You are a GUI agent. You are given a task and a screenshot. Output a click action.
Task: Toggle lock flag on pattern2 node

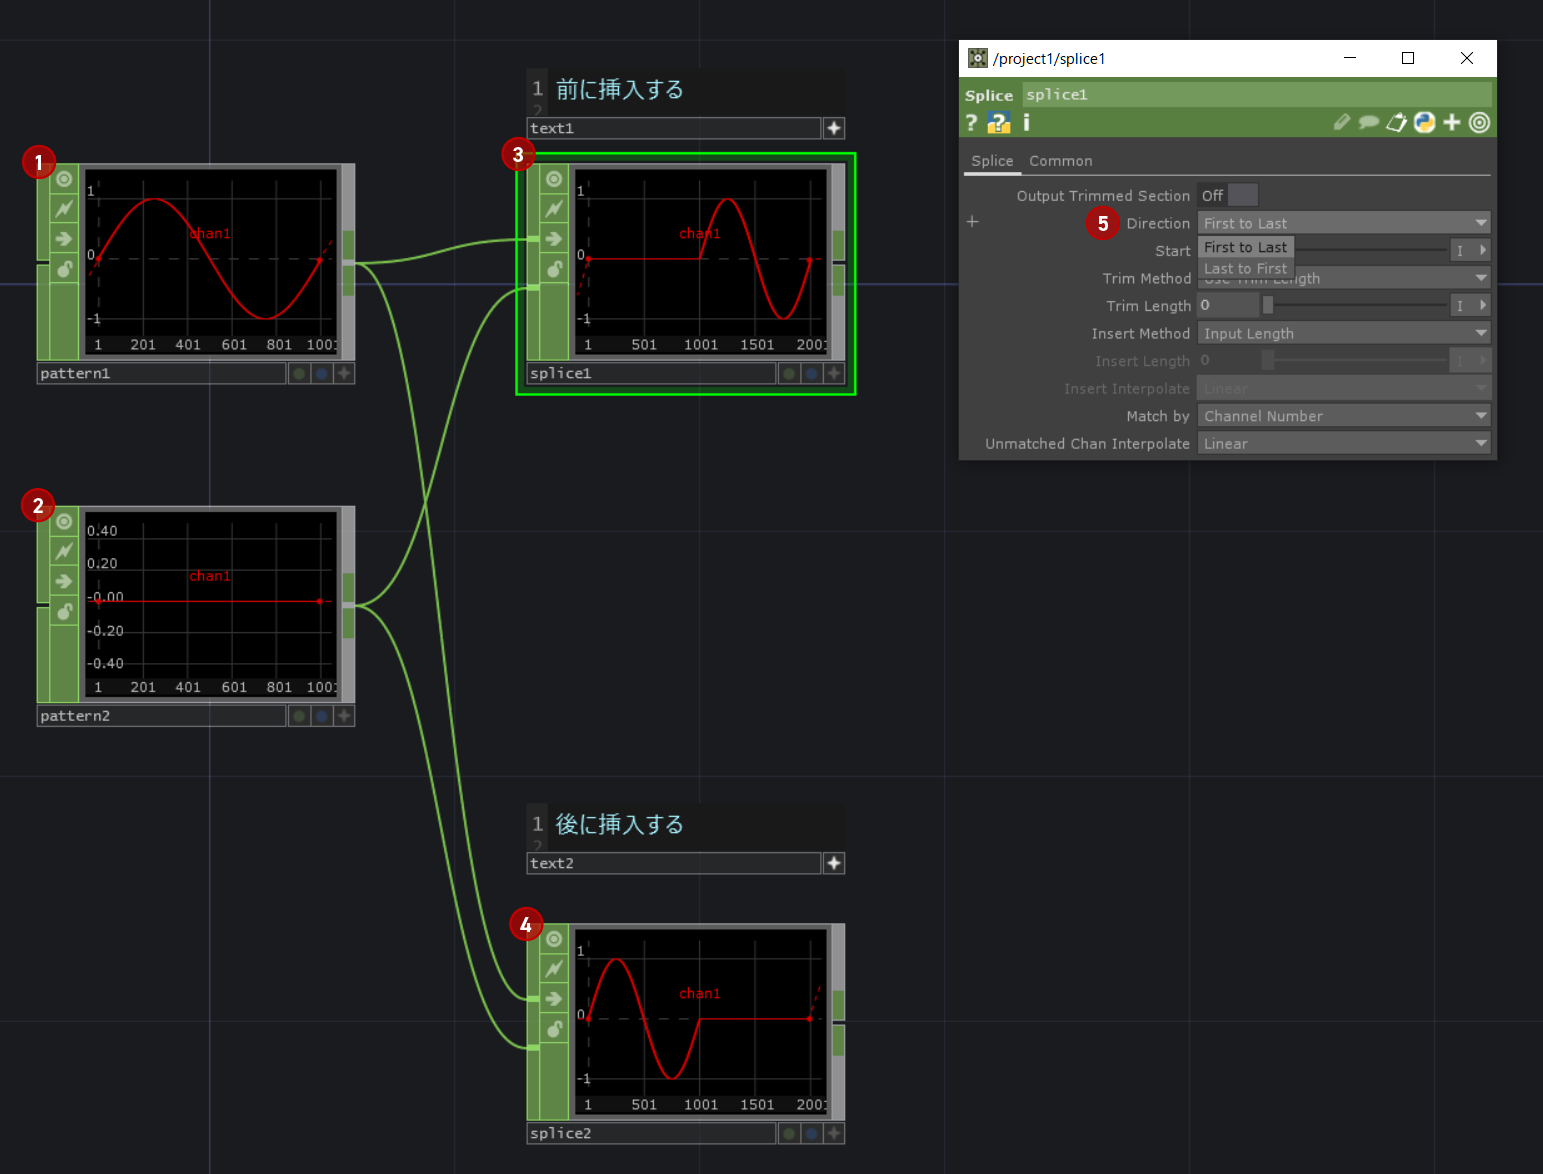coord(64,611)
